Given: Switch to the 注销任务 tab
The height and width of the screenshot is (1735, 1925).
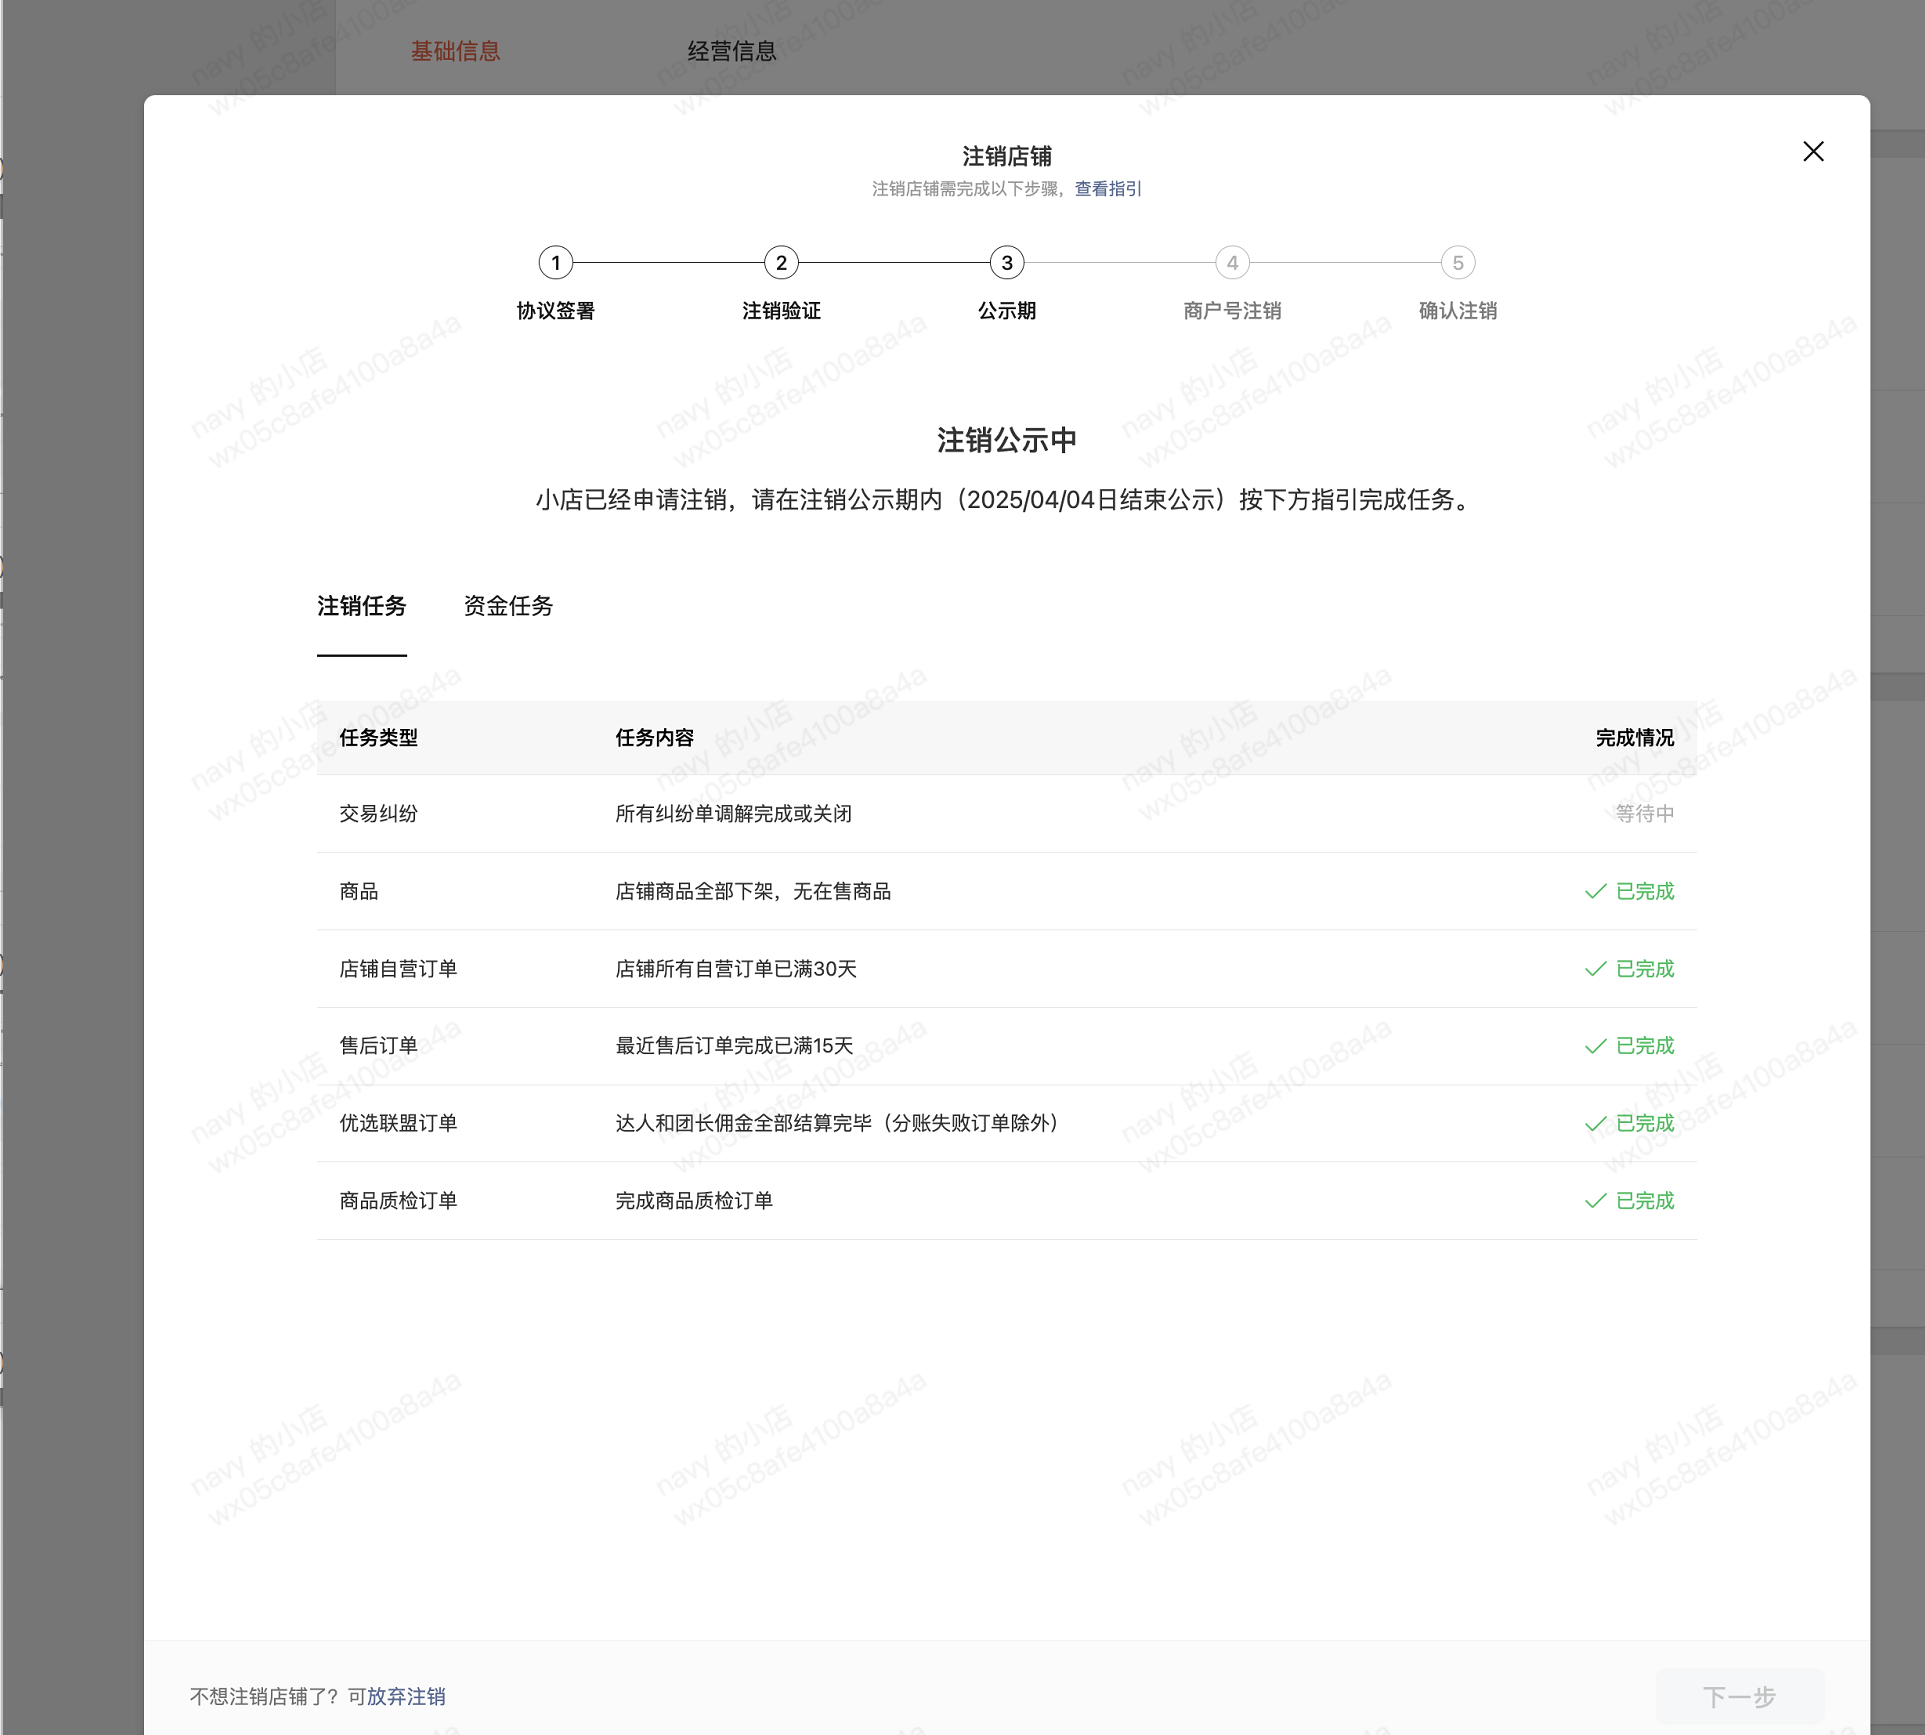Looking at the screenshot, I should (x=362, y=606).
